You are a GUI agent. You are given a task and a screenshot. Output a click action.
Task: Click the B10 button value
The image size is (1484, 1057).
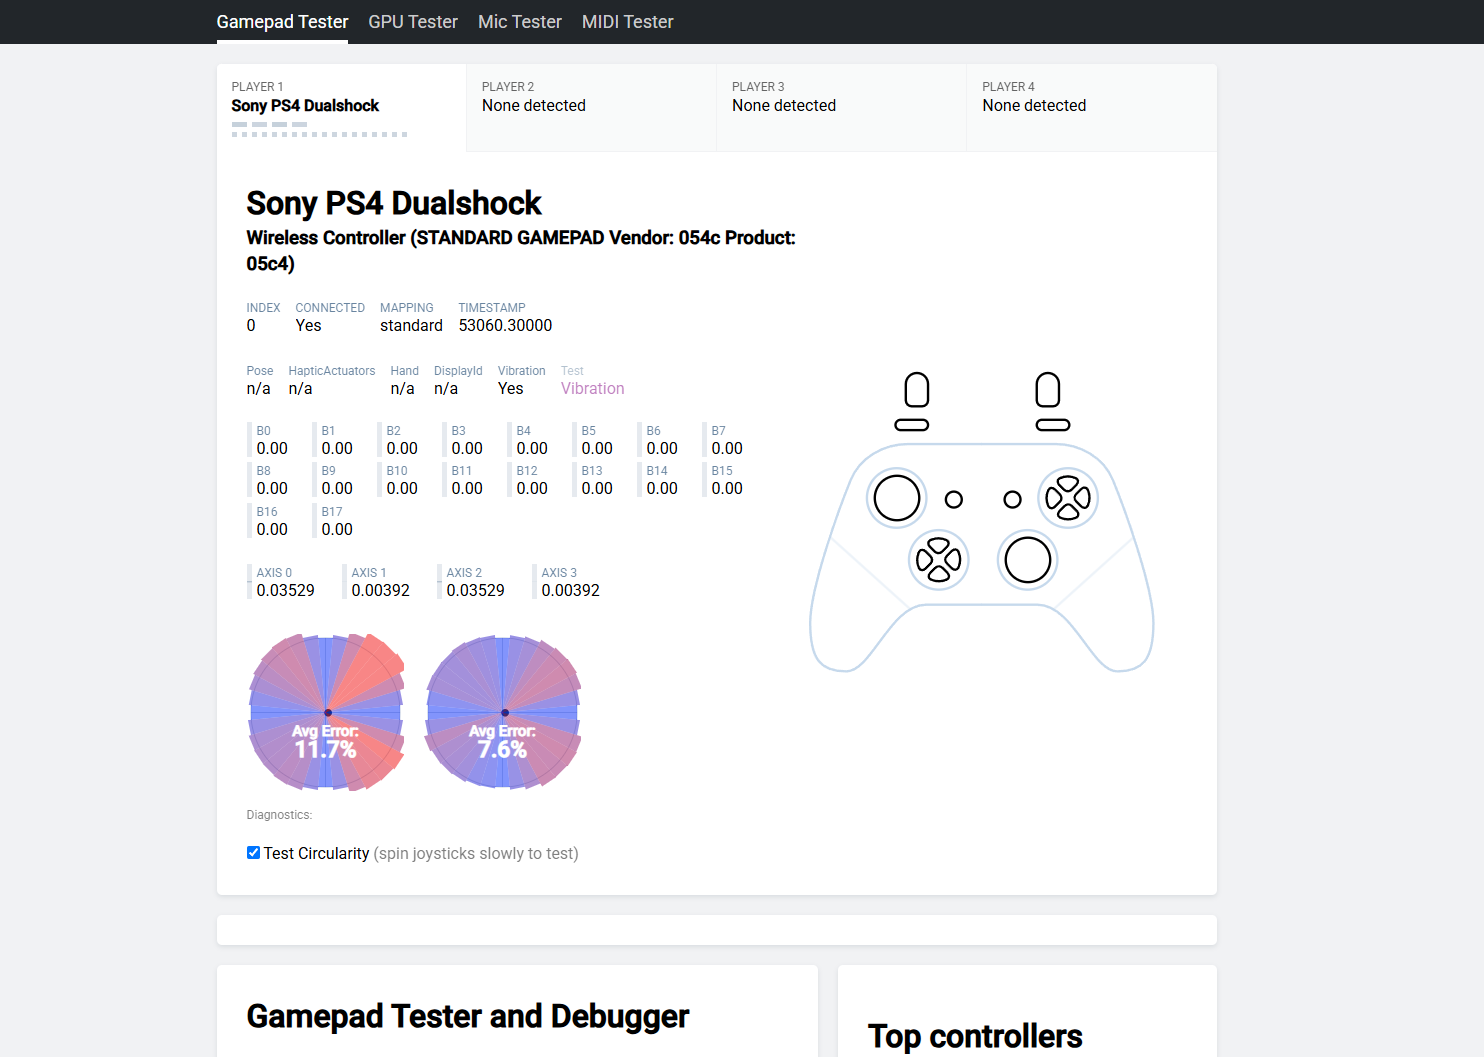pos(402,489)
